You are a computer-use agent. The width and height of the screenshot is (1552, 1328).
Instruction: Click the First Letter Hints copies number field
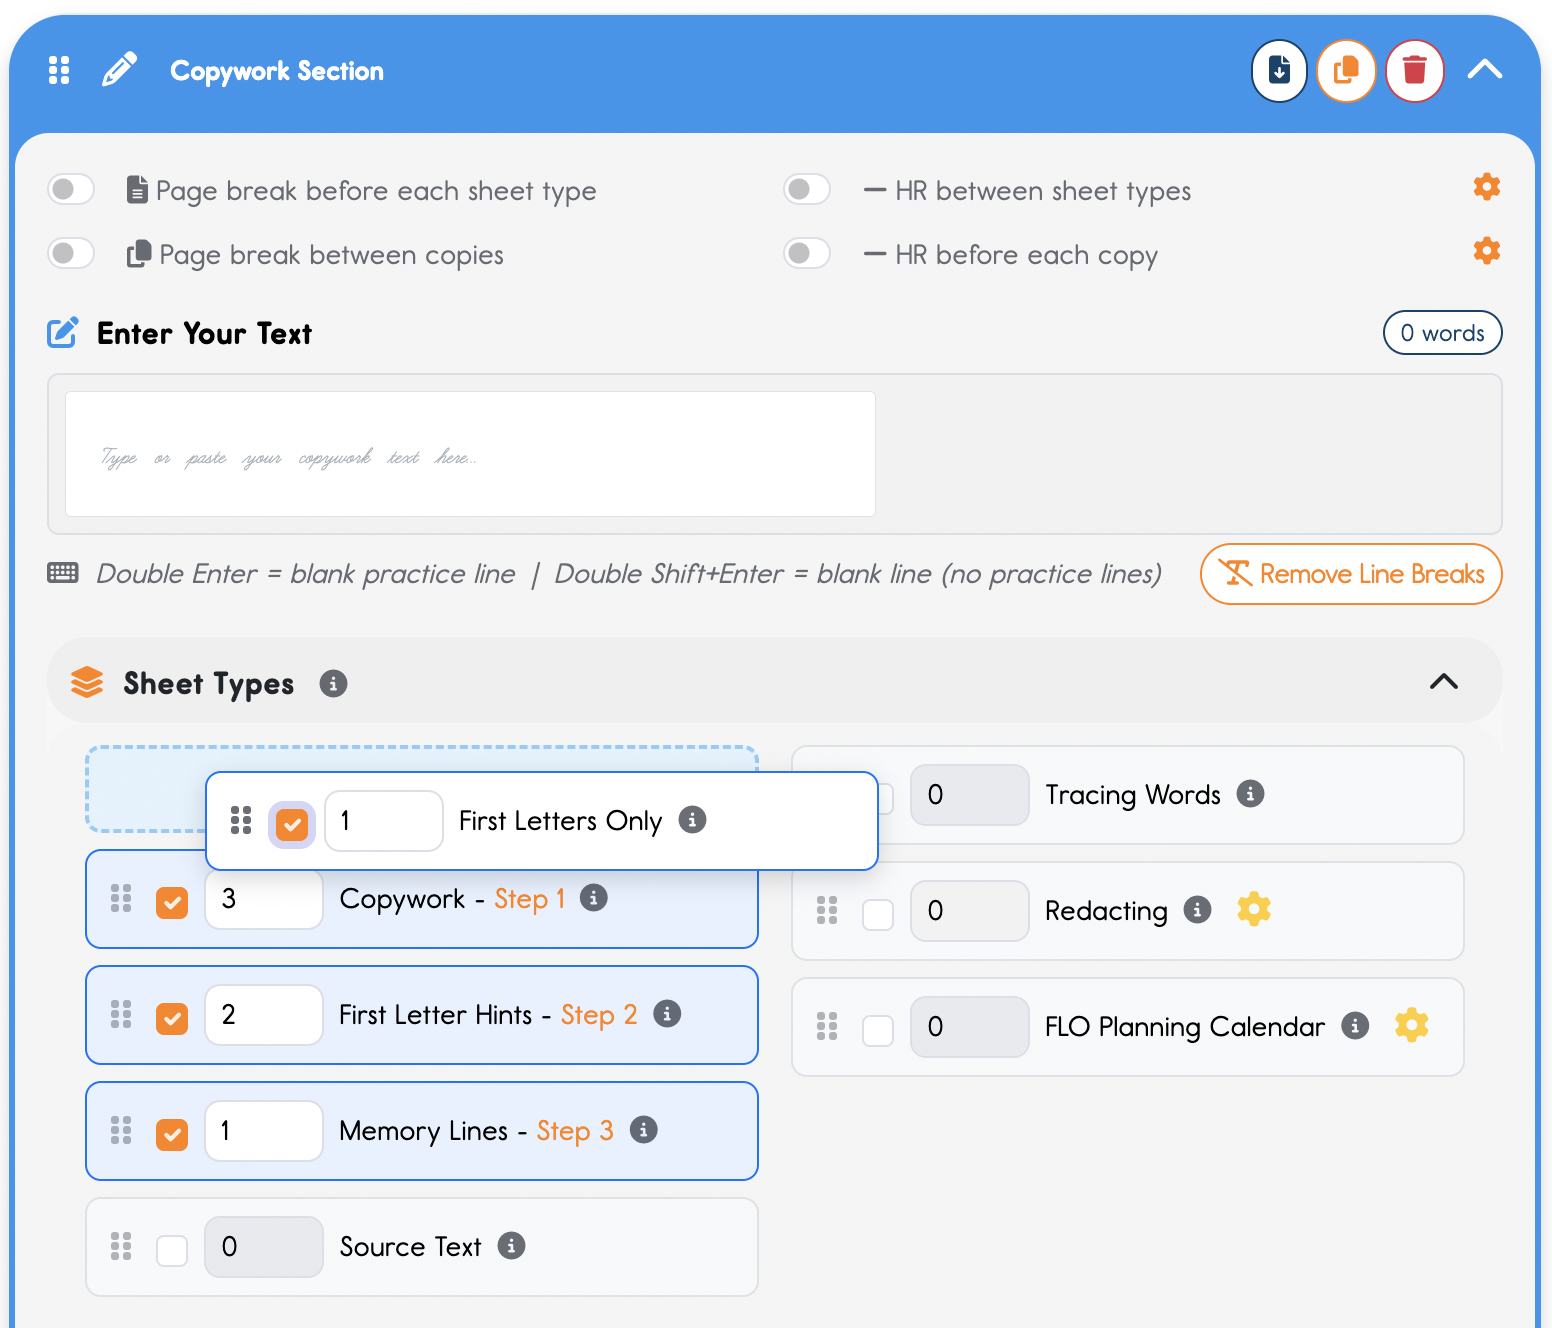pyautogui.click(x=264, y=1015)
